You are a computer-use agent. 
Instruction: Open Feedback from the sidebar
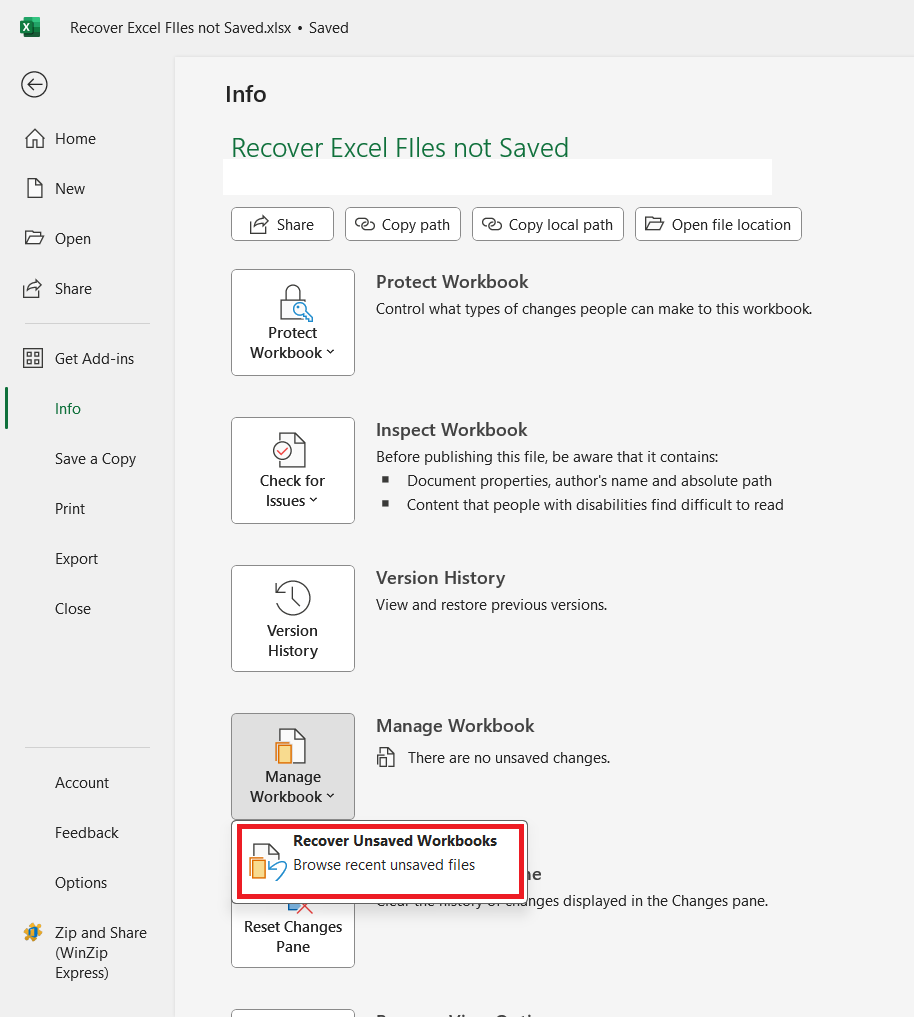86,833
